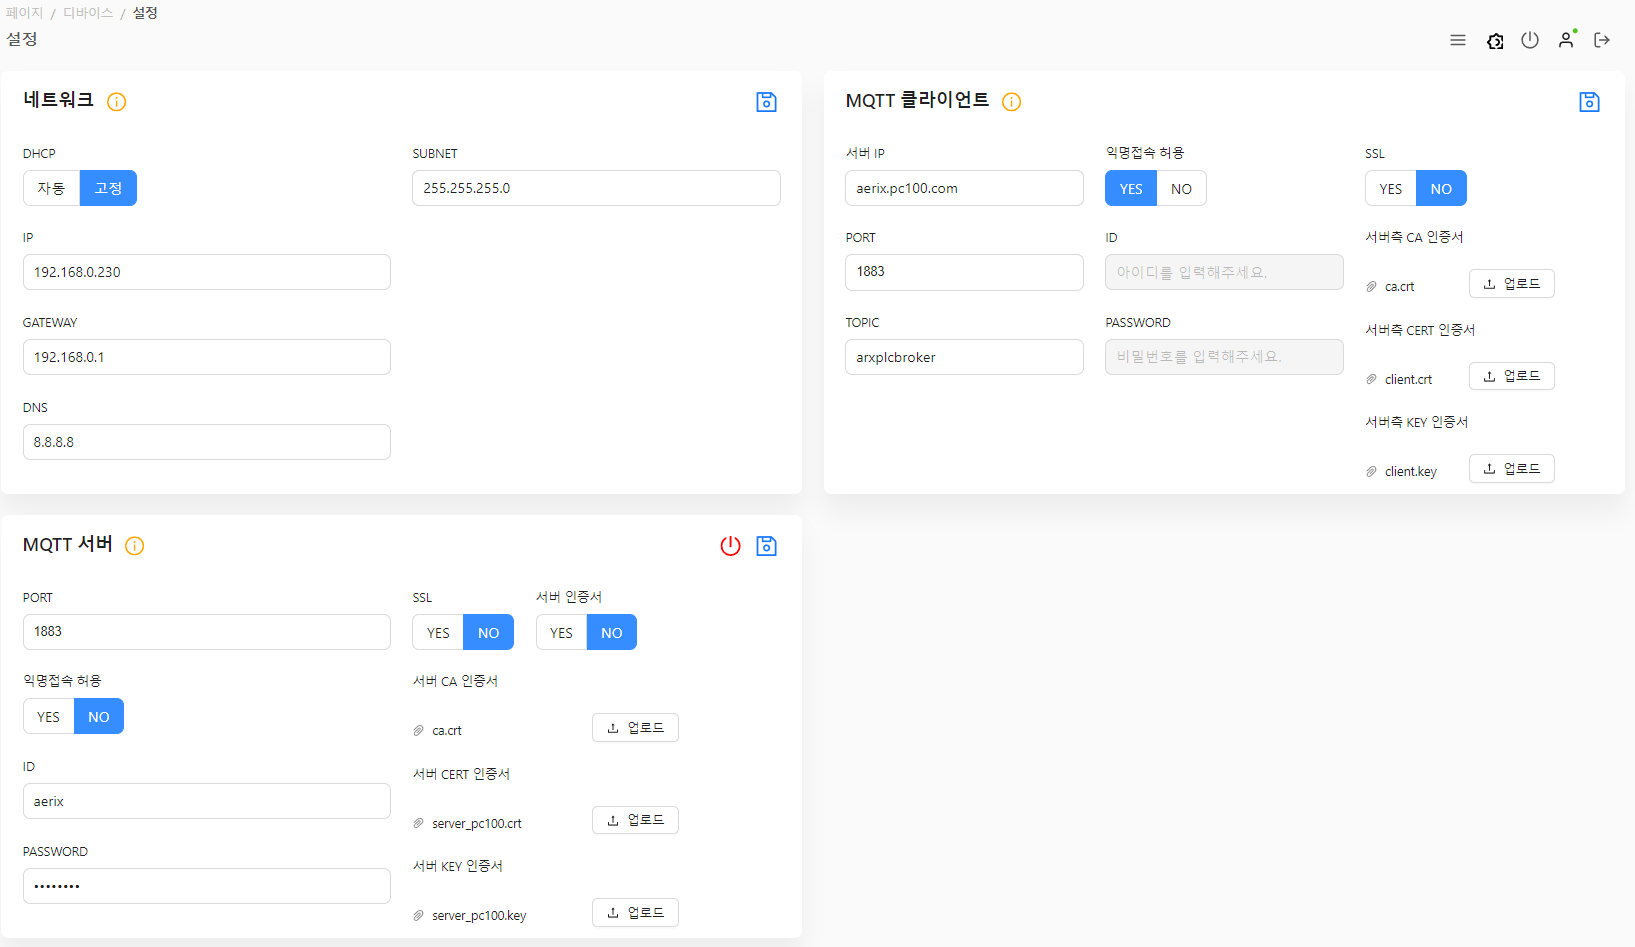Click the client.crt file name
The image size is (1635, 947).
click(1408, 380)
